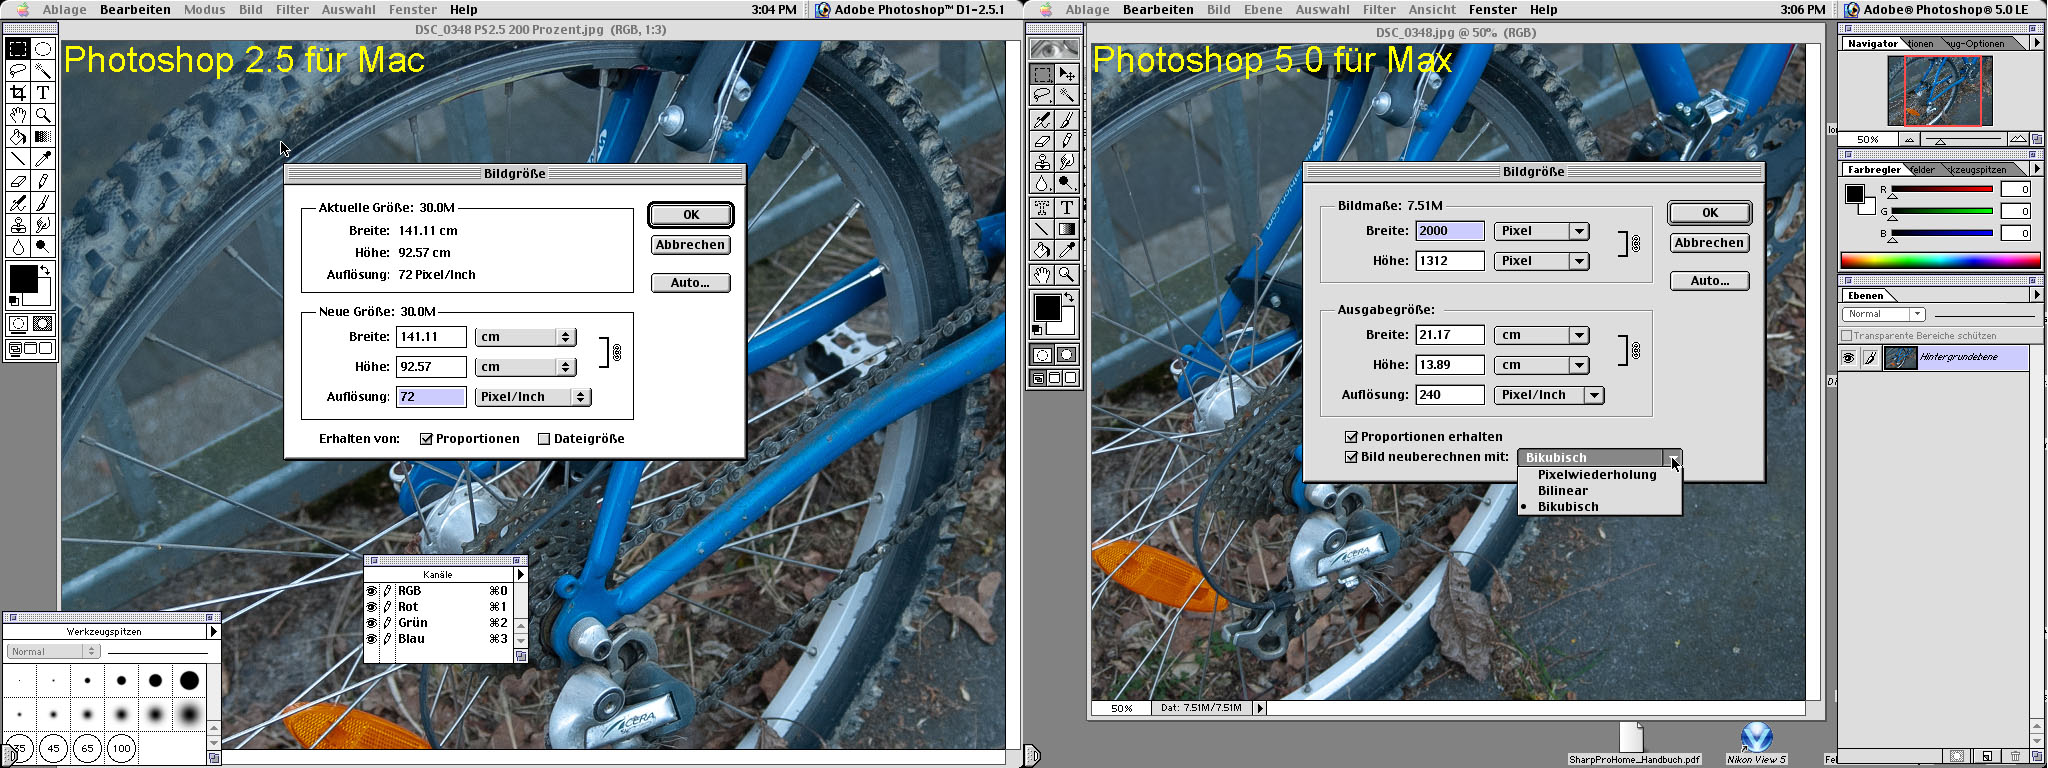
Task: Click Auto... in Photoshop 2.5 dialog
Action: point(690,283)
